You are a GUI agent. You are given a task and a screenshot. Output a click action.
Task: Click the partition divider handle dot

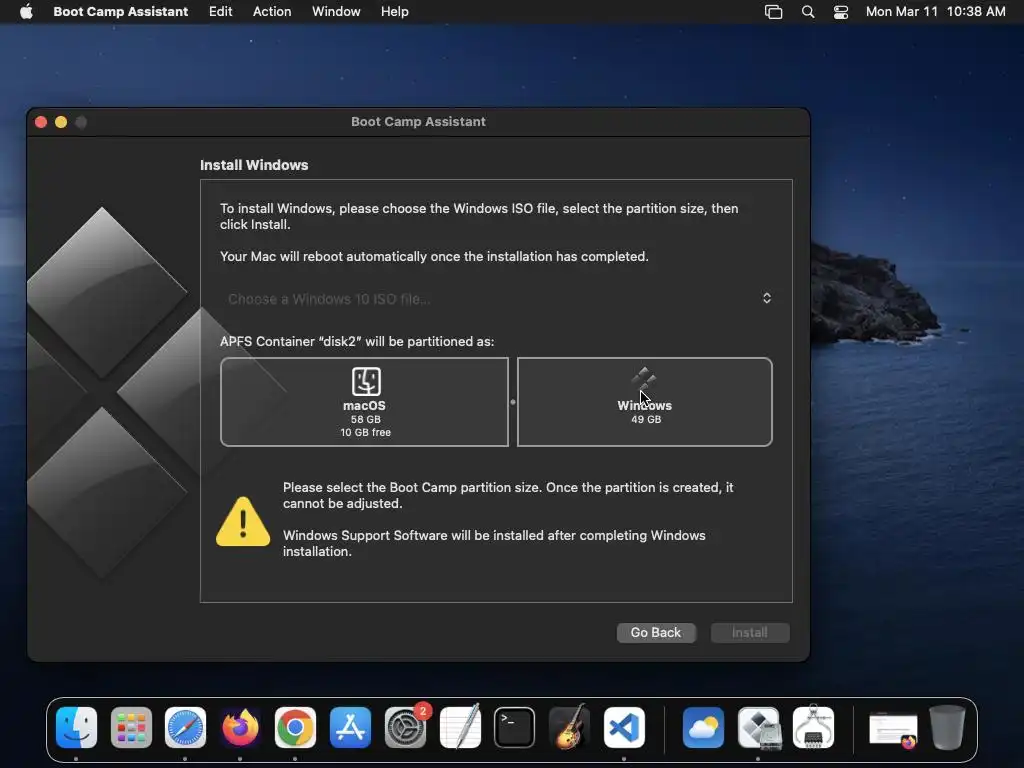513,402
